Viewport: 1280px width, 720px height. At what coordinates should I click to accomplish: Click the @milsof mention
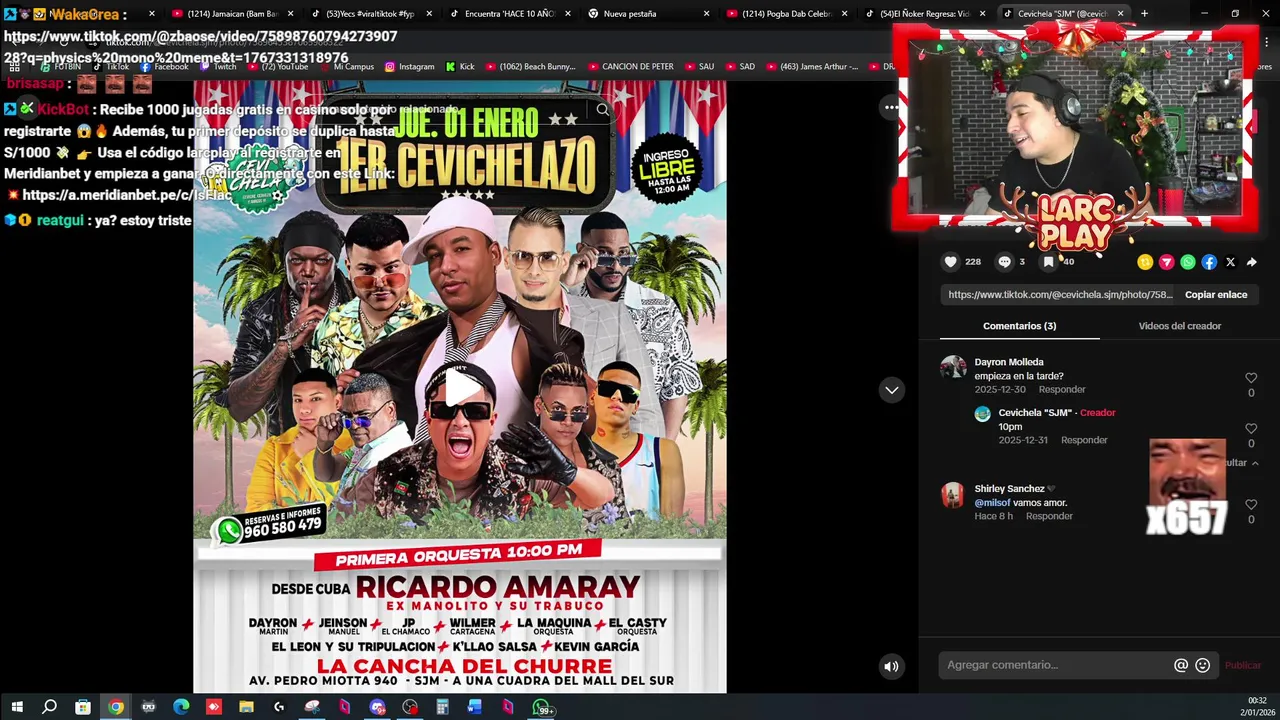[993, 503]
